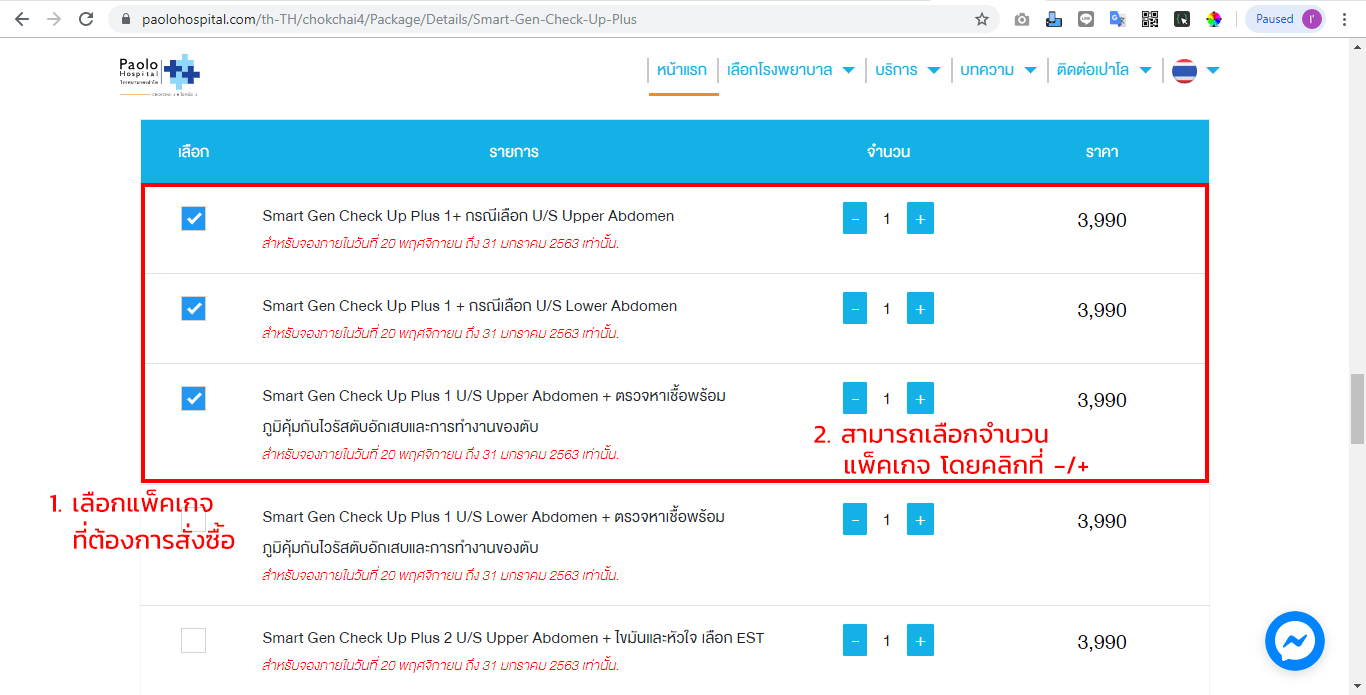This screenshot has width=1366, height=695.
Task: Click the address bar URL
Action: coord(389,19)
